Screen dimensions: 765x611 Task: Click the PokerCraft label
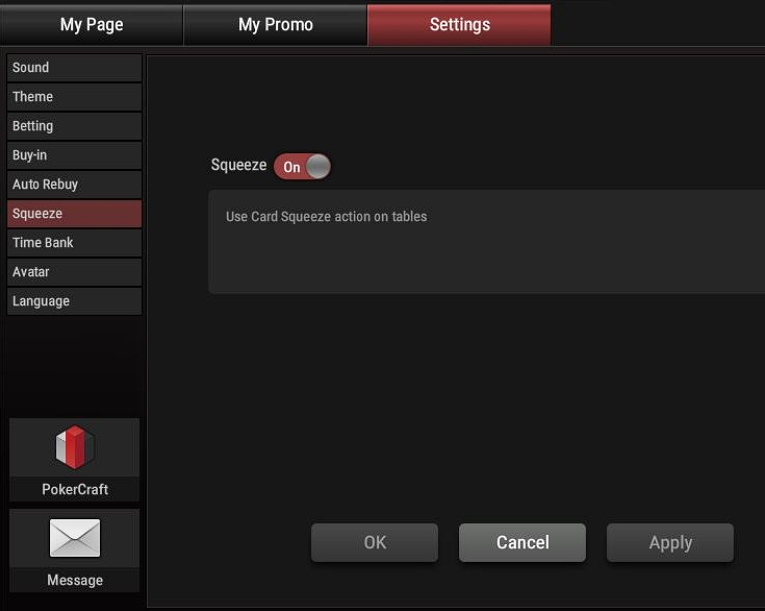[75, 489]
